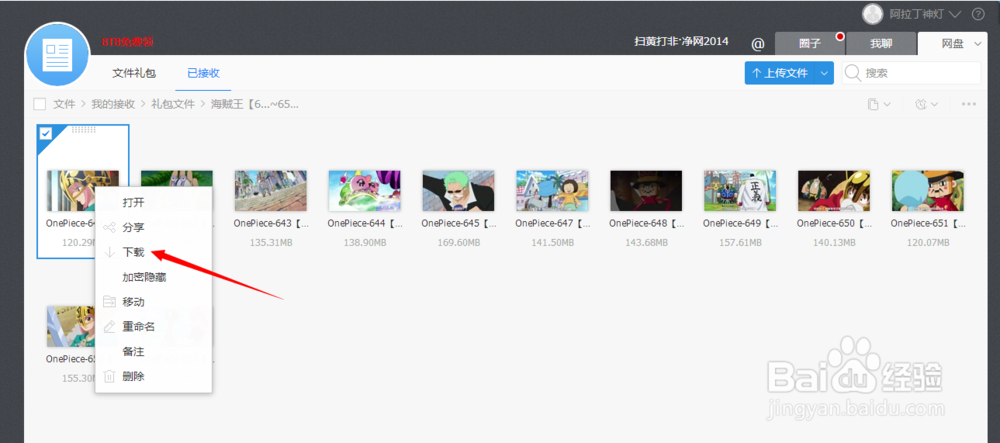Click the OnePiece-644 file name

click(x=364, y=224)
